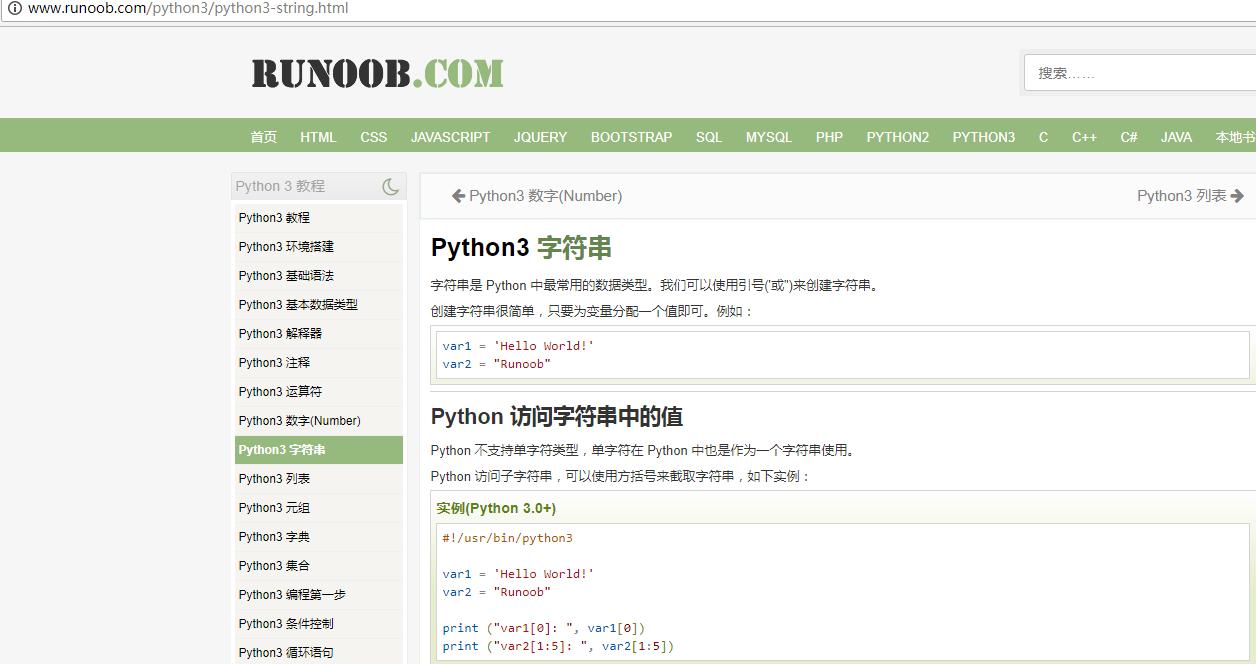This screenshot has height=664, width=1256.
Task: Select Python3 教程 in sidebar list
Action: tap(319, 218)
